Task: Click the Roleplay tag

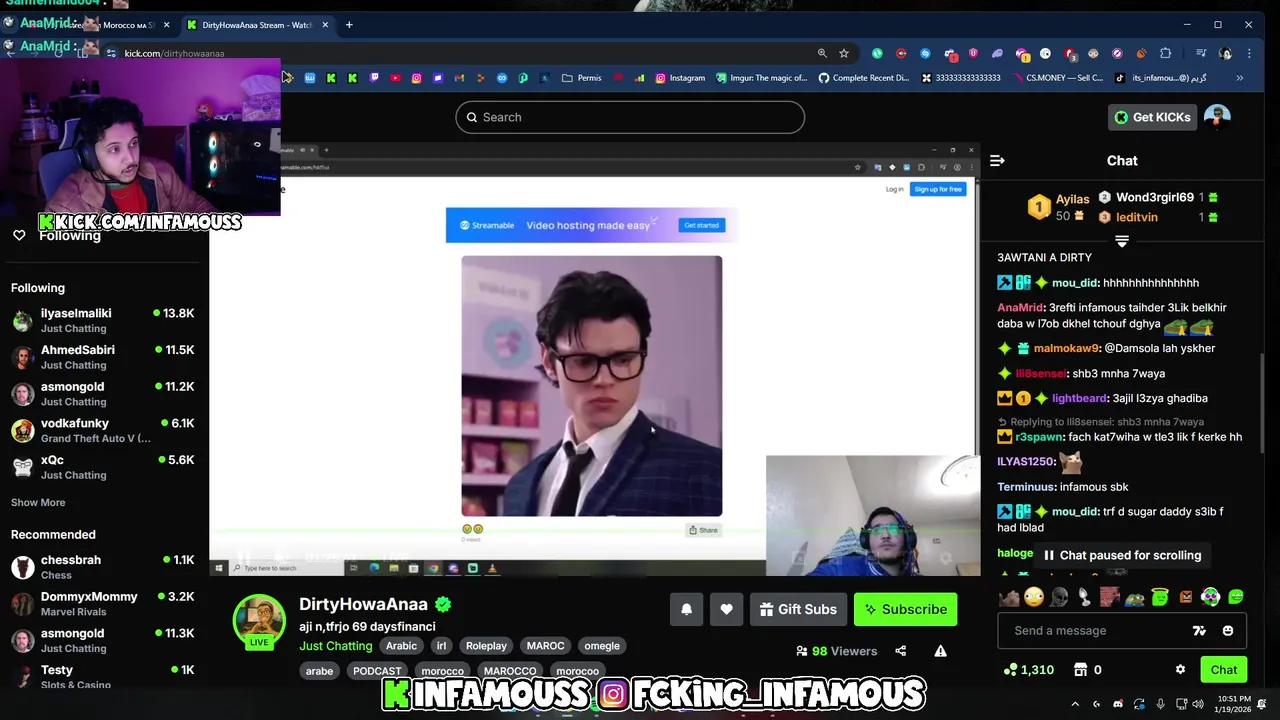Action: click(x=486, y=646)
